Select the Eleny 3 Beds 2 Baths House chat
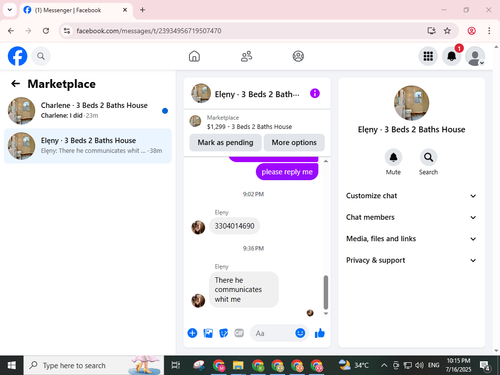500x375 pixels. (88, 146)
